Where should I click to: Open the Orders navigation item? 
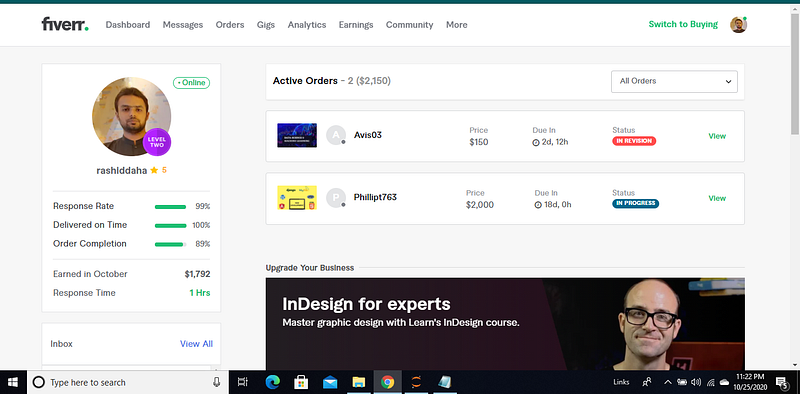[230, 24]
